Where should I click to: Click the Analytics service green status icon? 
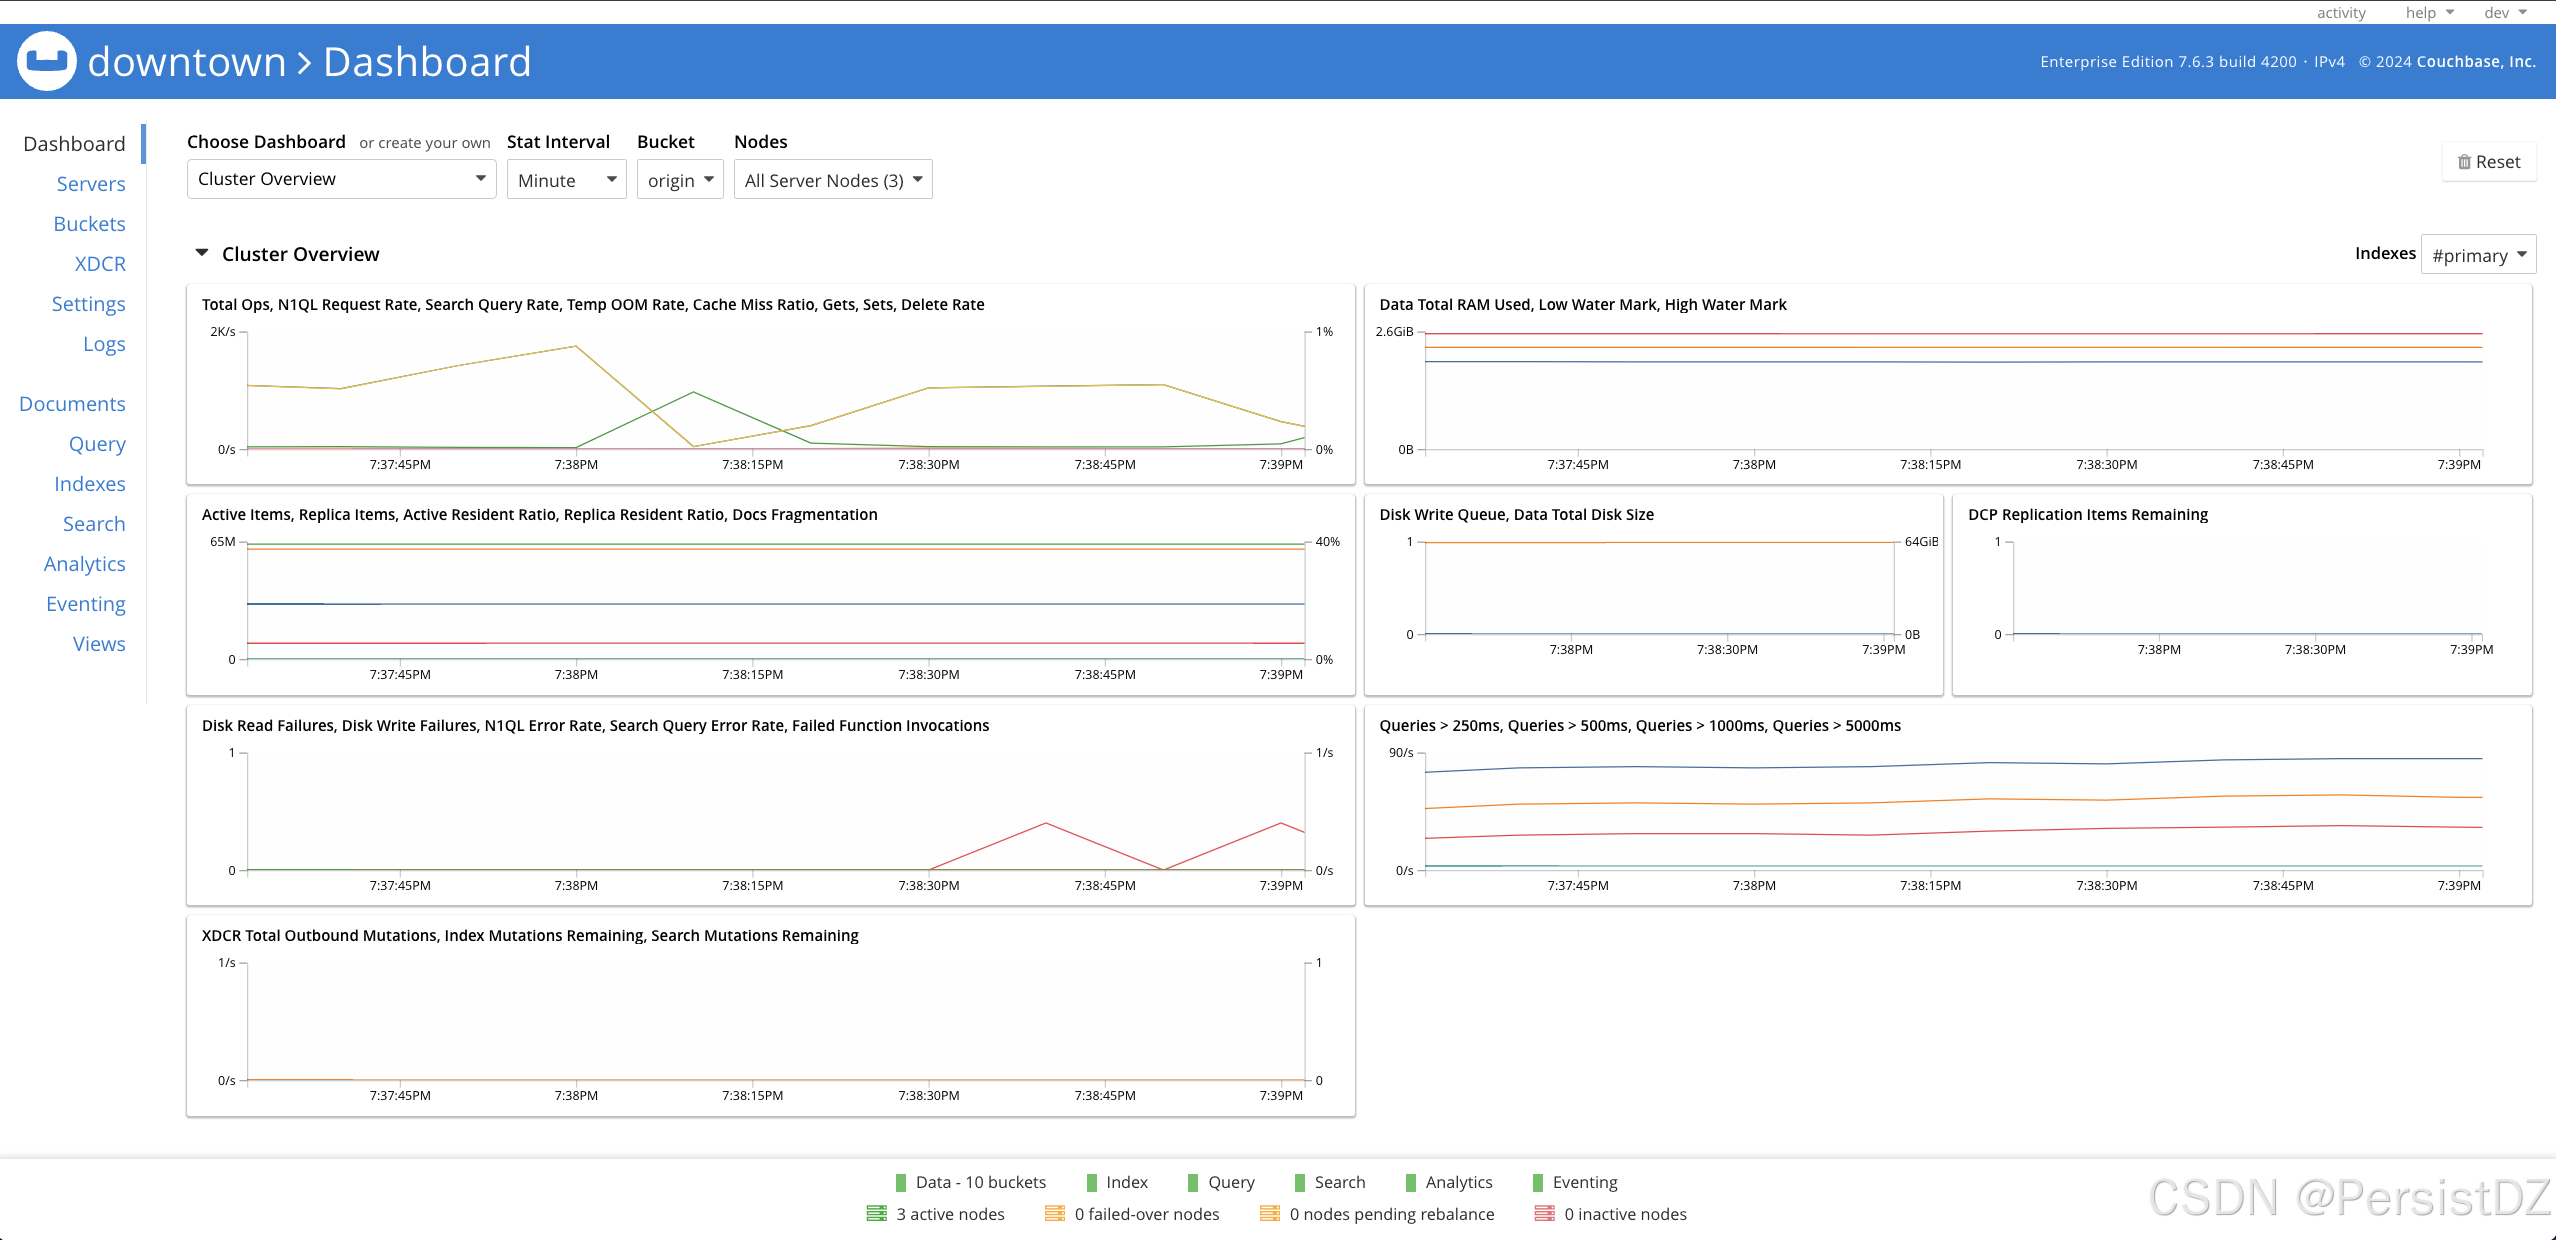point(1411,1182)
